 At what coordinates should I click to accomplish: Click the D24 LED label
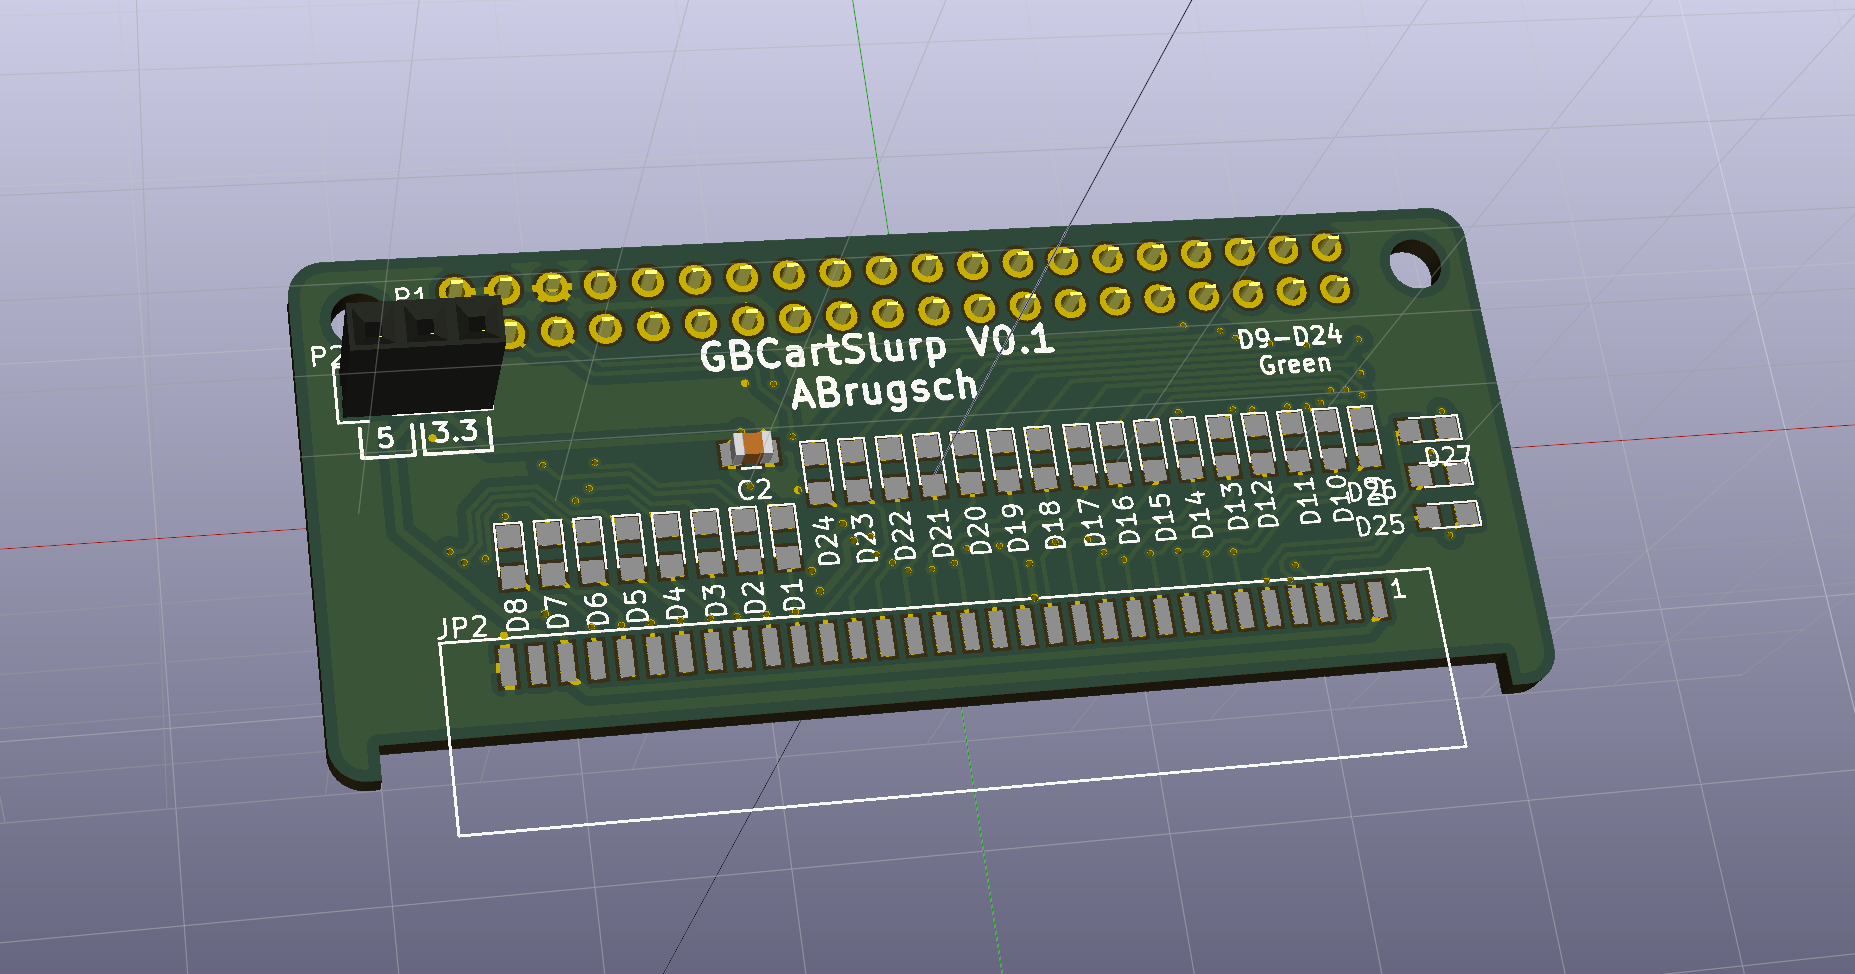click(826, 543)
